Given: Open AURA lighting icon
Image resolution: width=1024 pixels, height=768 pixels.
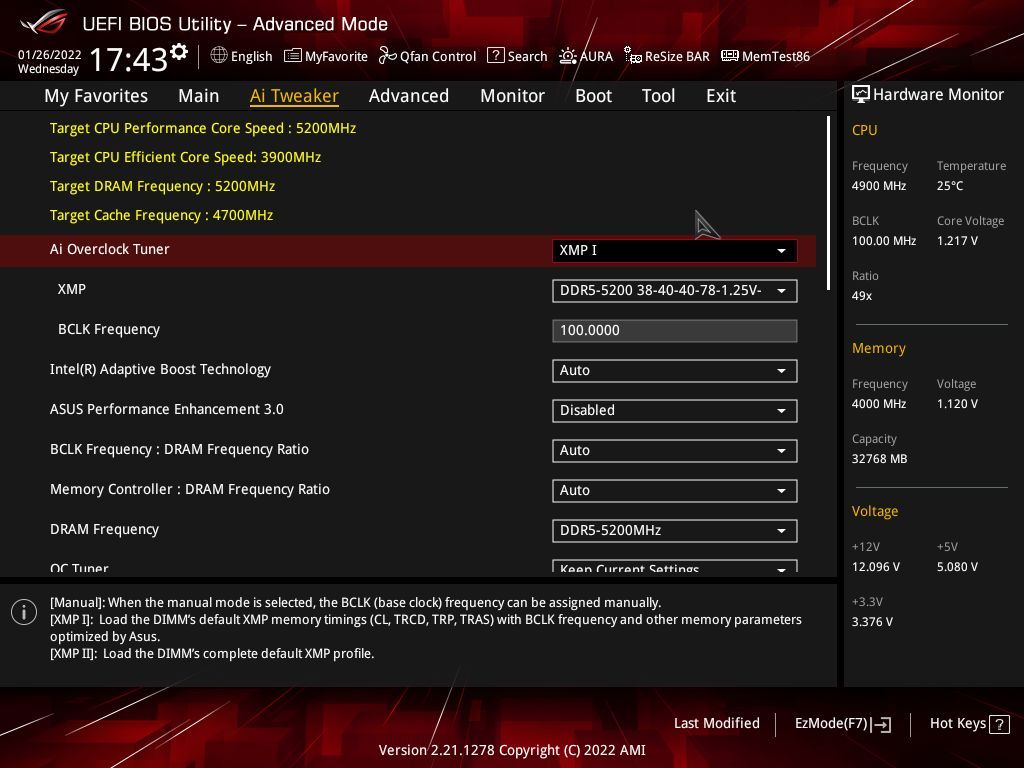Looking at the screenshot, I should click(x=568, y=56).
